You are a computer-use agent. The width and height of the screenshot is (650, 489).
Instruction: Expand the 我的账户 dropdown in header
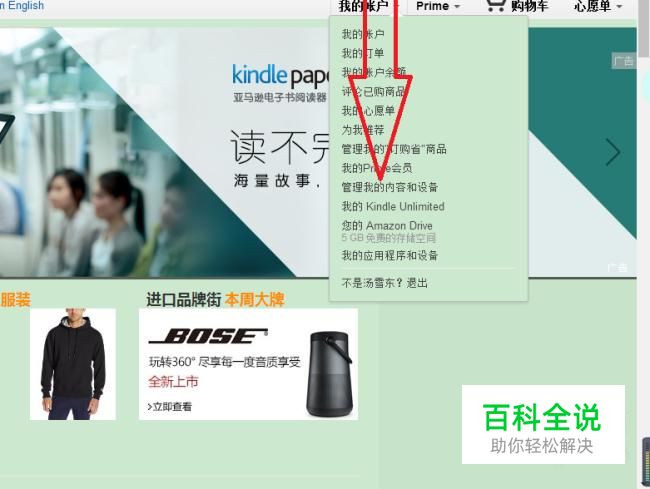[x=369, y=6]
